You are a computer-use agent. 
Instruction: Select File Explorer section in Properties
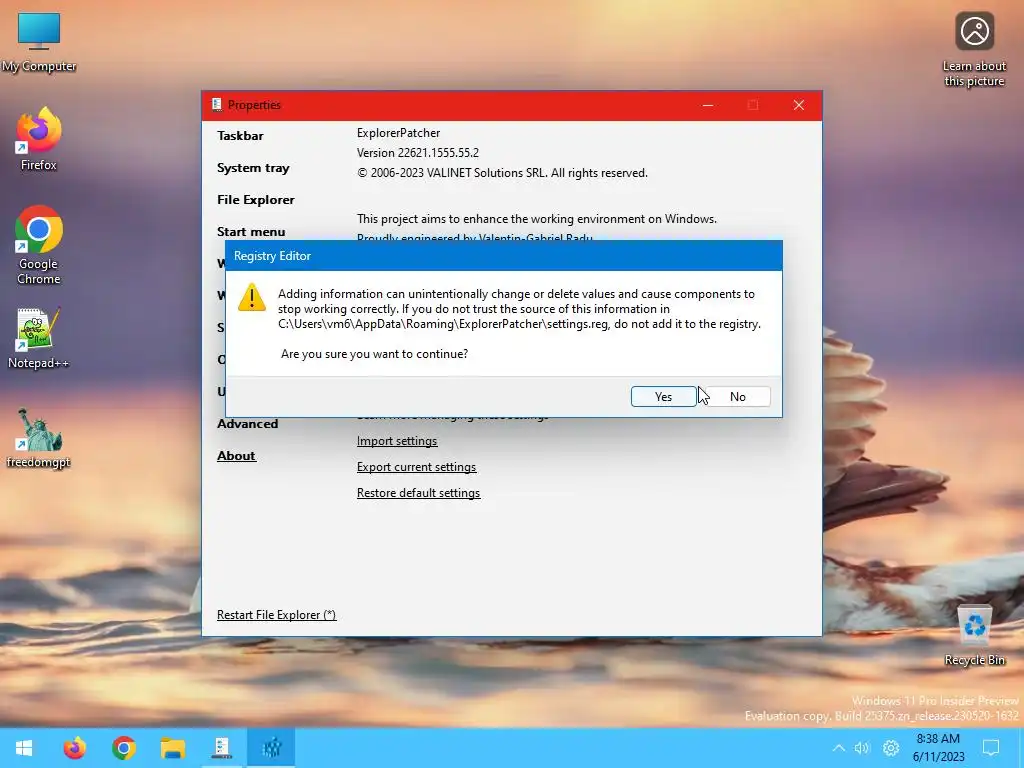point(256,200)
